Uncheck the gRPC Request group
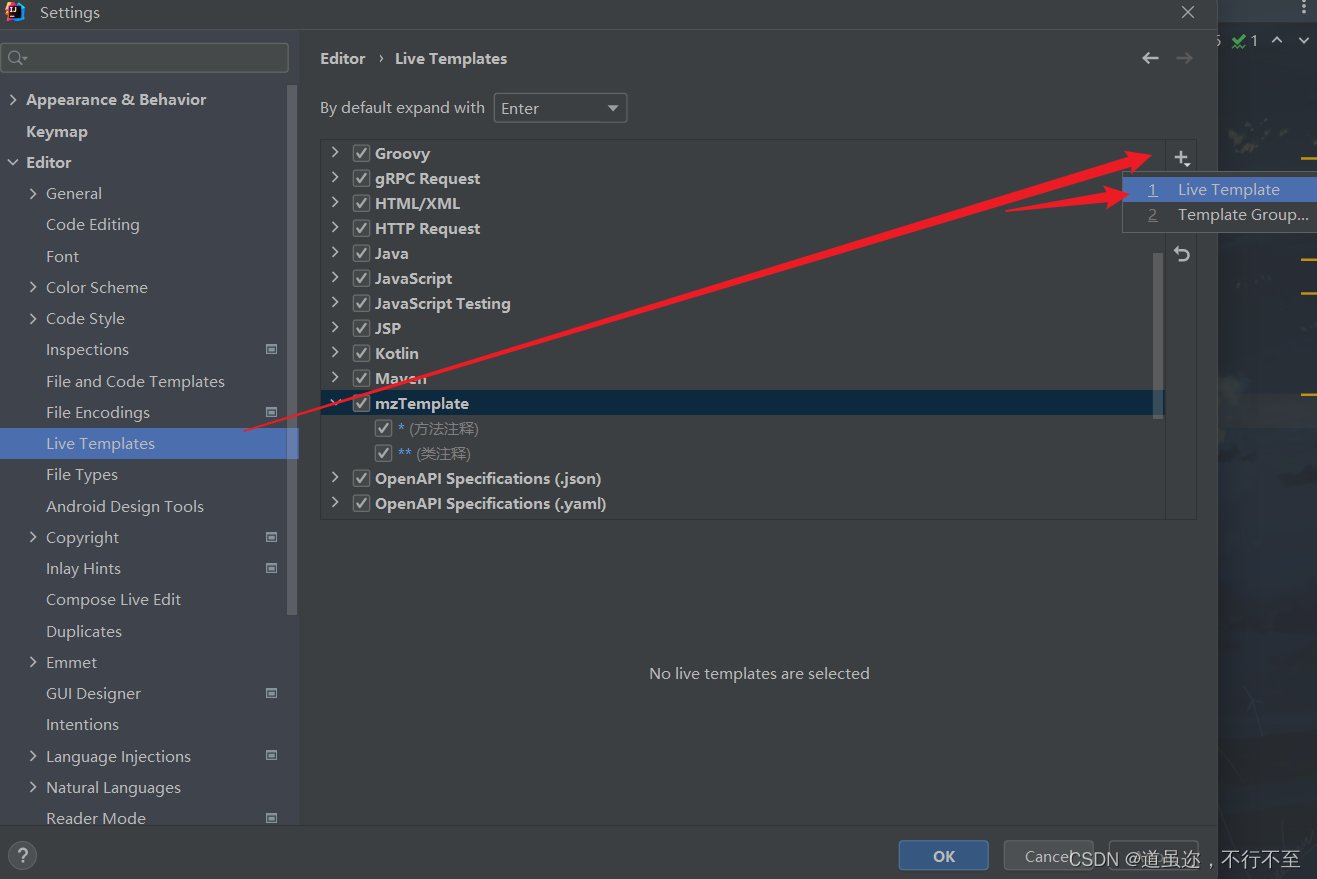The width and height of the screenshot is (1317, 879). (361, 178)
